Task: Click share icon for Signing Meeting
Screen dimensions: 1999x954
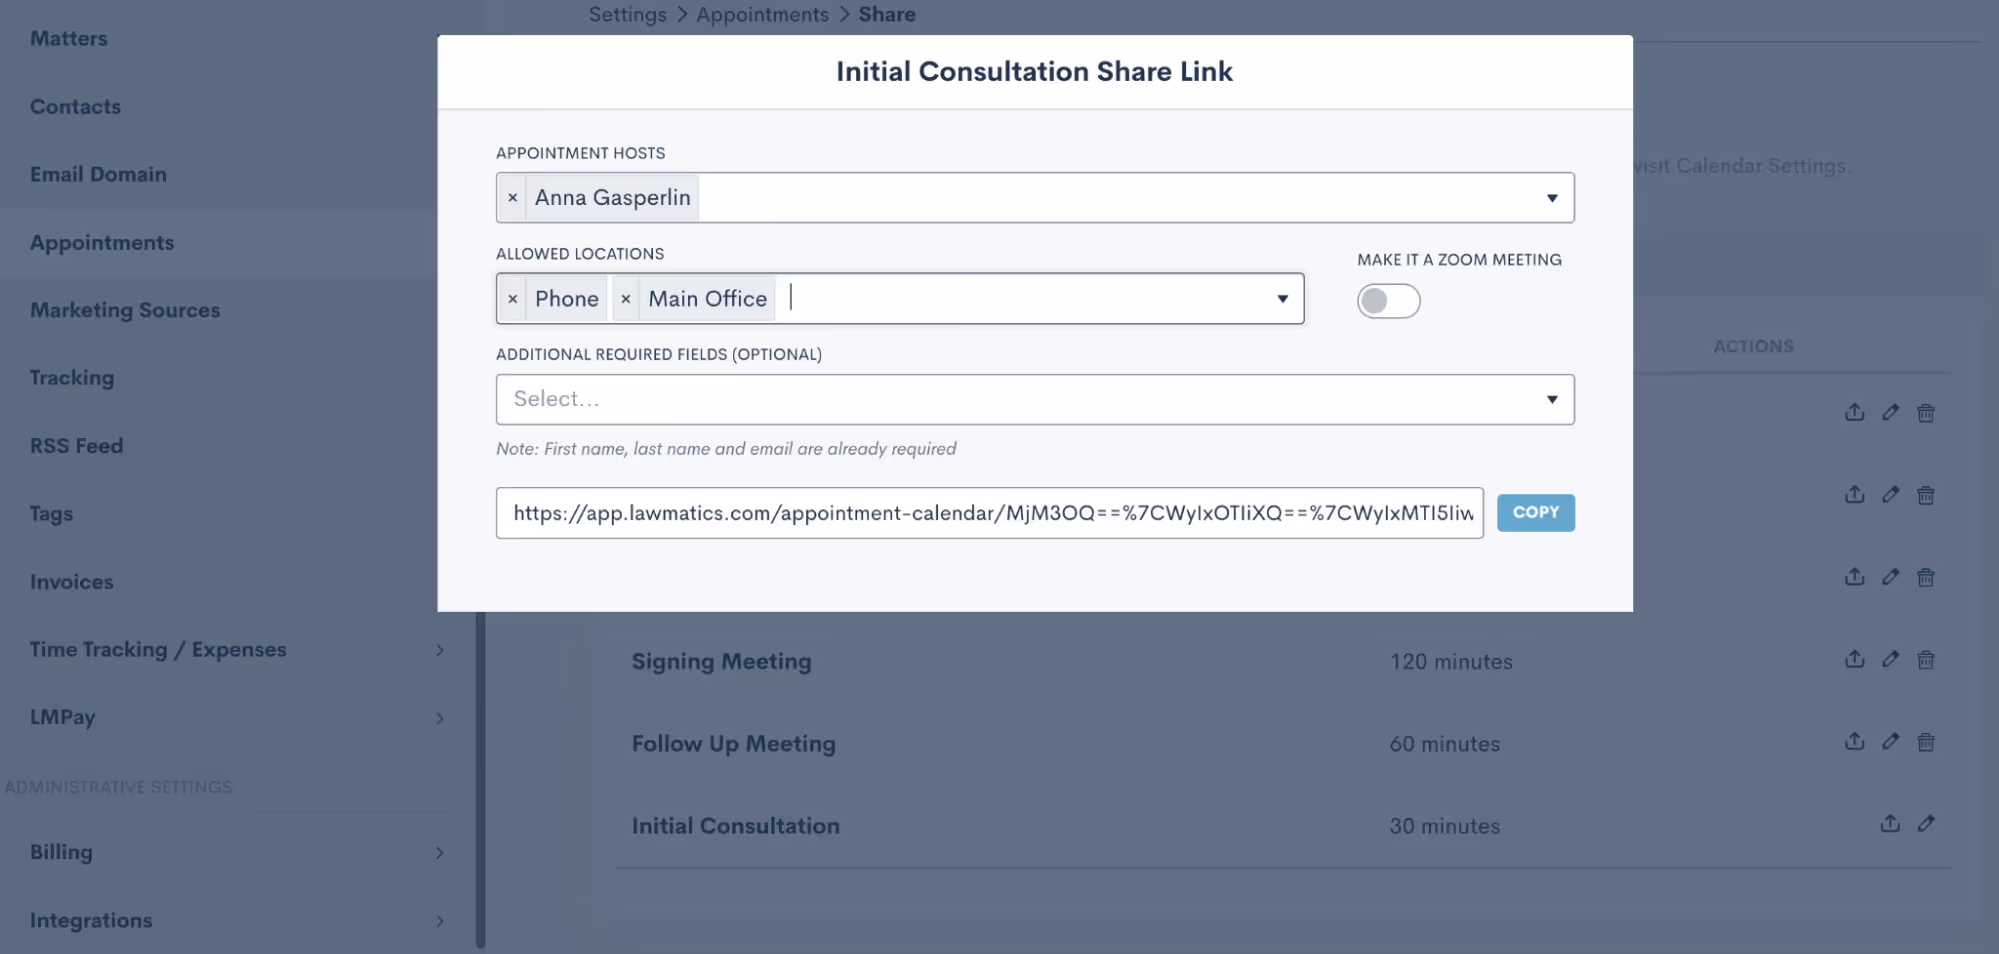Action: click(1854, 659)
